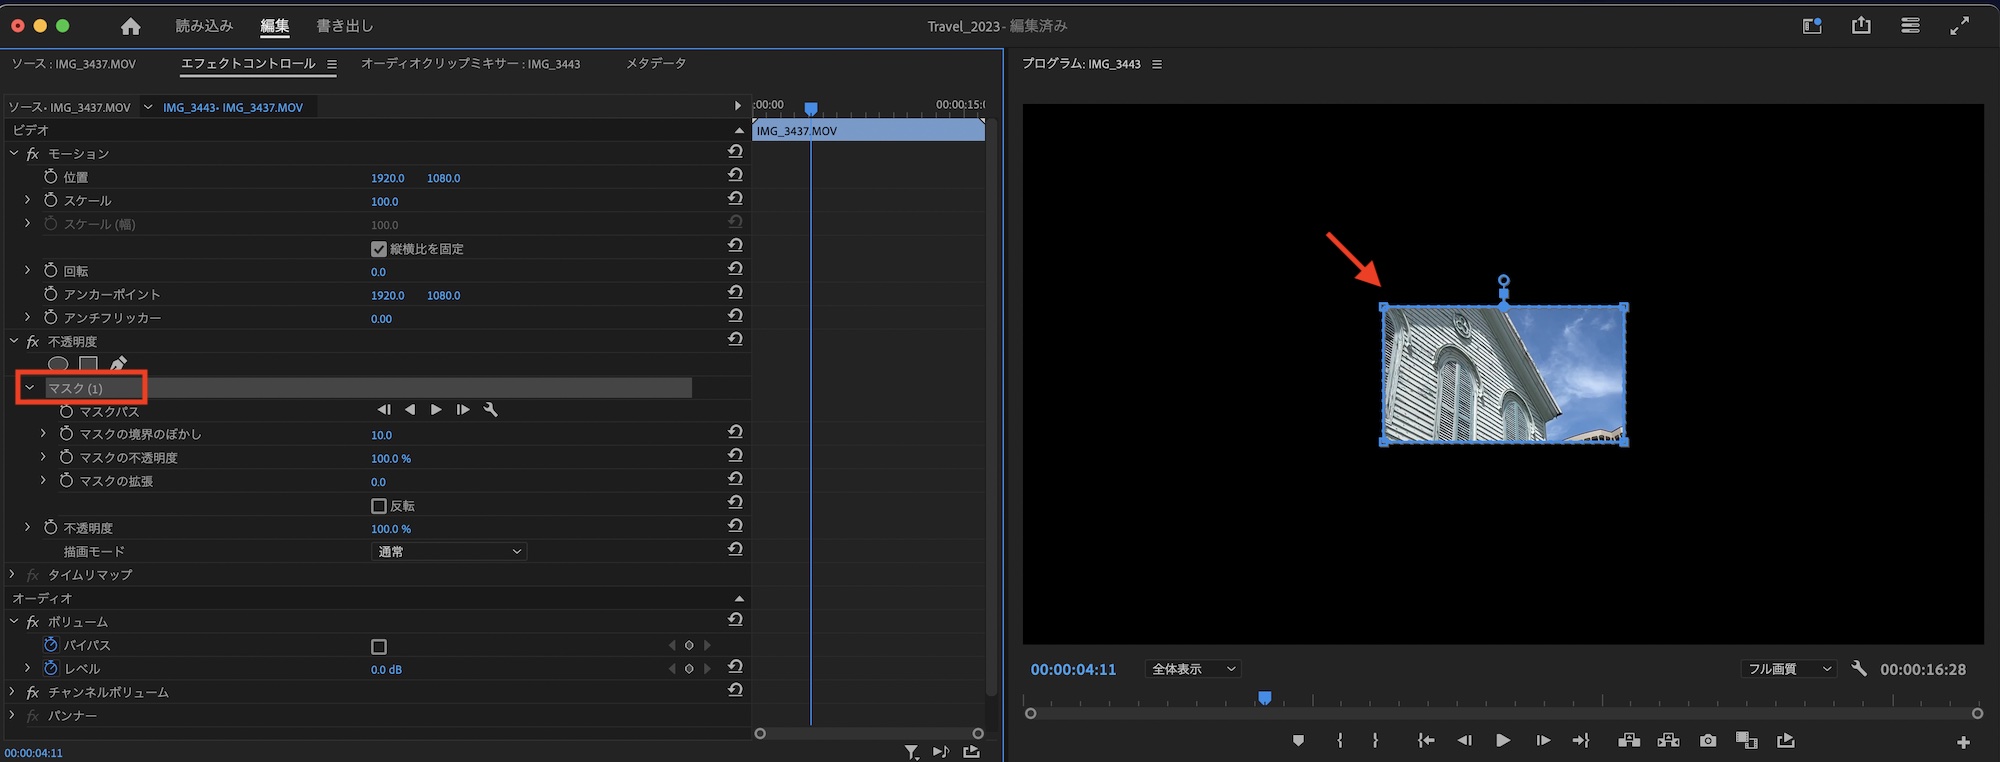Open the 全体表示 zoom level dropdown
This screenshot has height=762, width=2000.
pyautogui.click(x=1193, y=669)
